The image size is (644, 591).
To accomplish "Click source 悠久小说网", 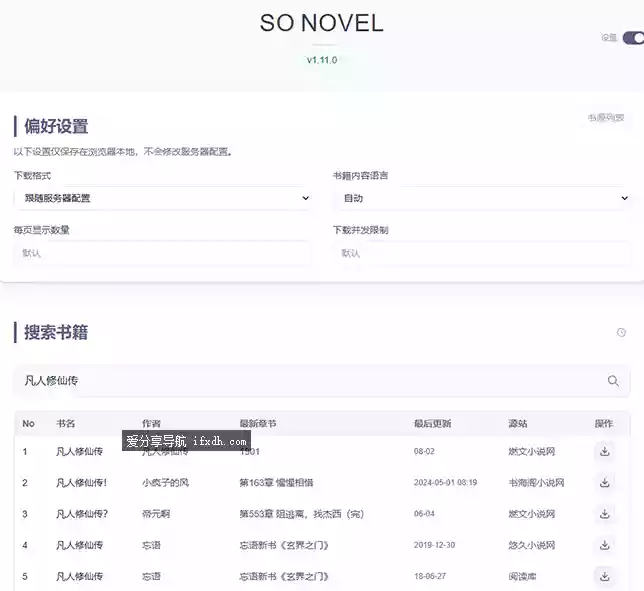I will pyautogui.click(x=532, y=545).
